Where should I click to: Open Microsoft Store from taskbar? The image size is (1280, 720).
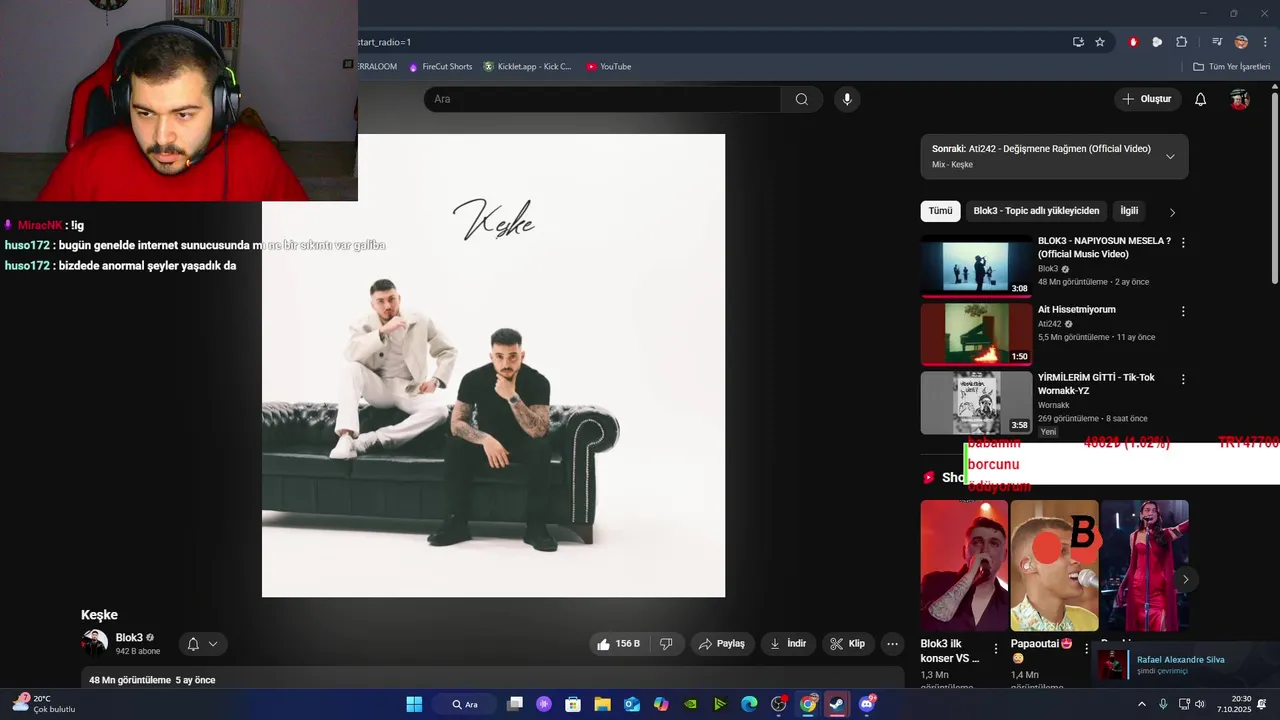pyautogui.click(x=573, y=704)
